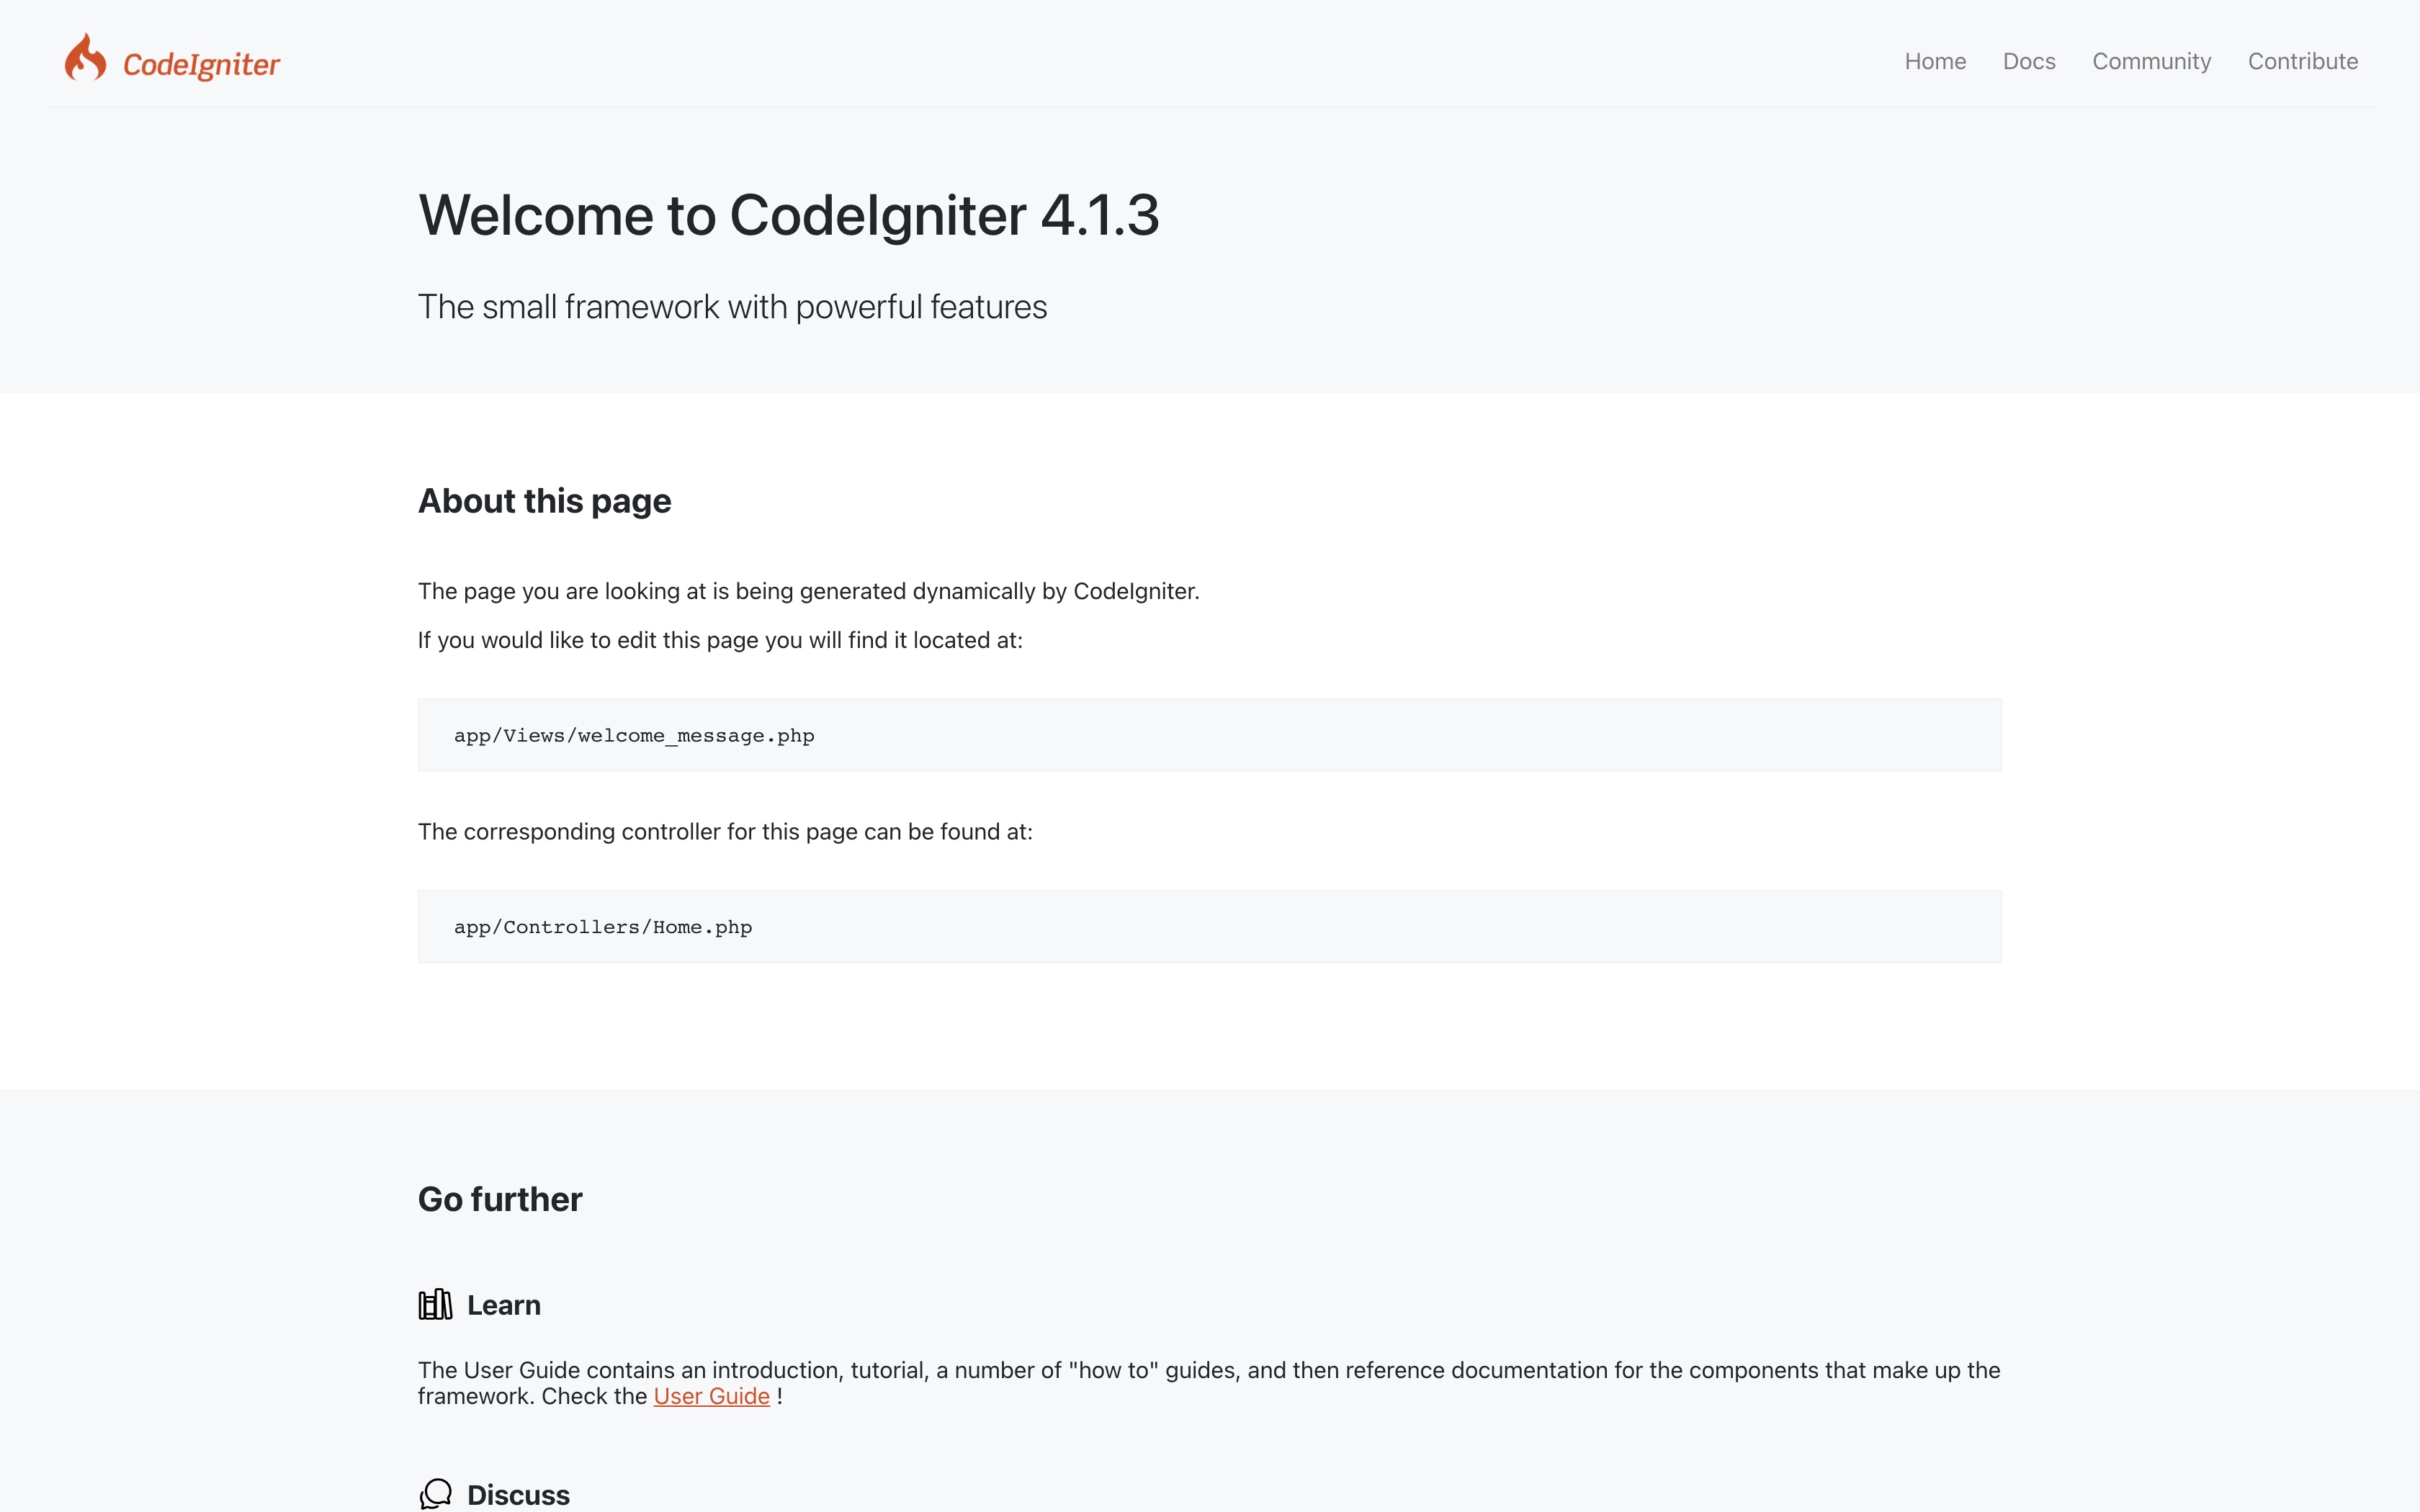Click the Discuss chat bubble icon
Screen dimensions: 2420x1512
[x=435, y=1493]
